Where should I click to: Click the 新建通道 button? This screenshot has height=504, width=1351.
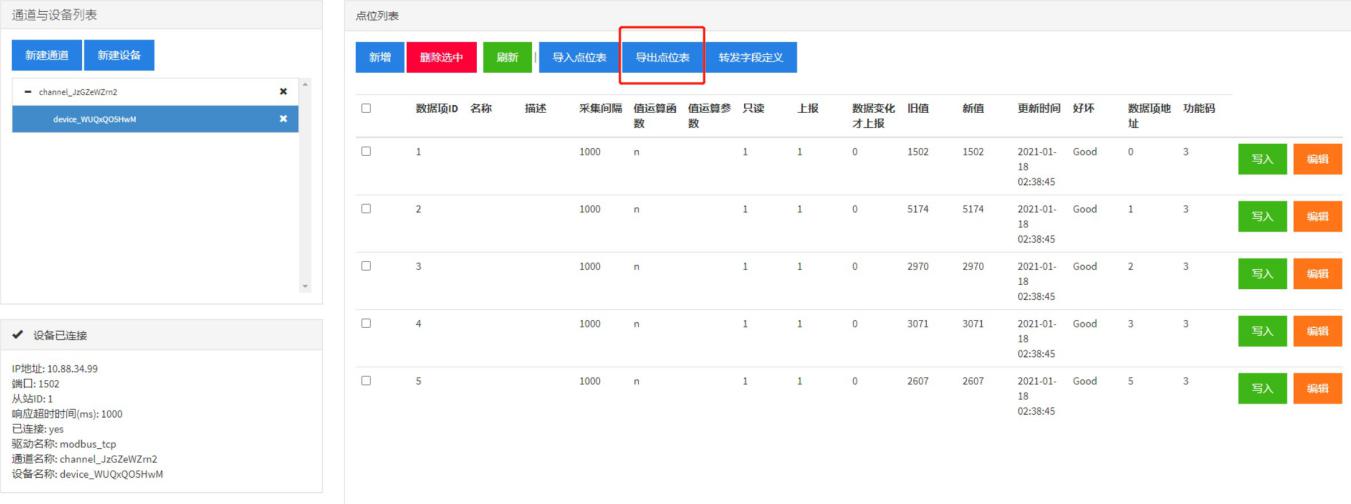(47, 56)
